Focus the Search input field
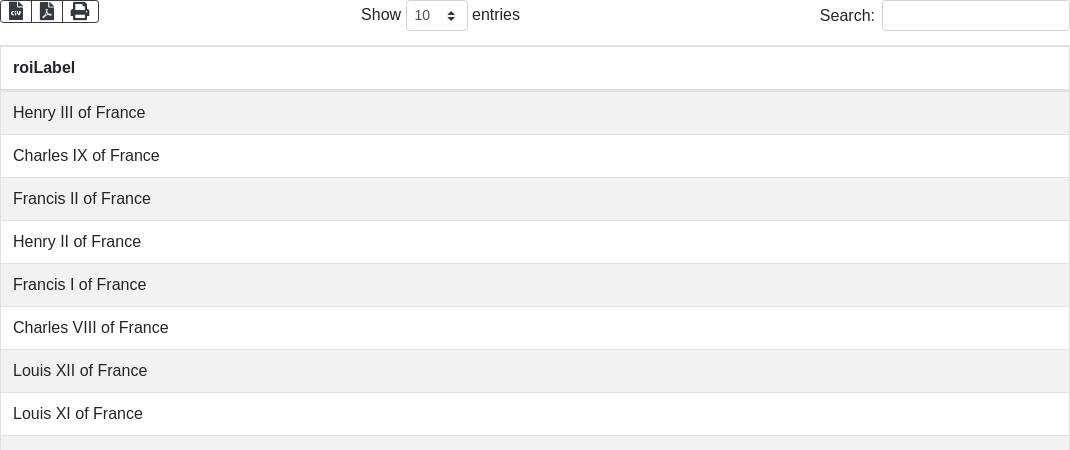Viewport: 1070px width, 450px height. coord(975,15)
